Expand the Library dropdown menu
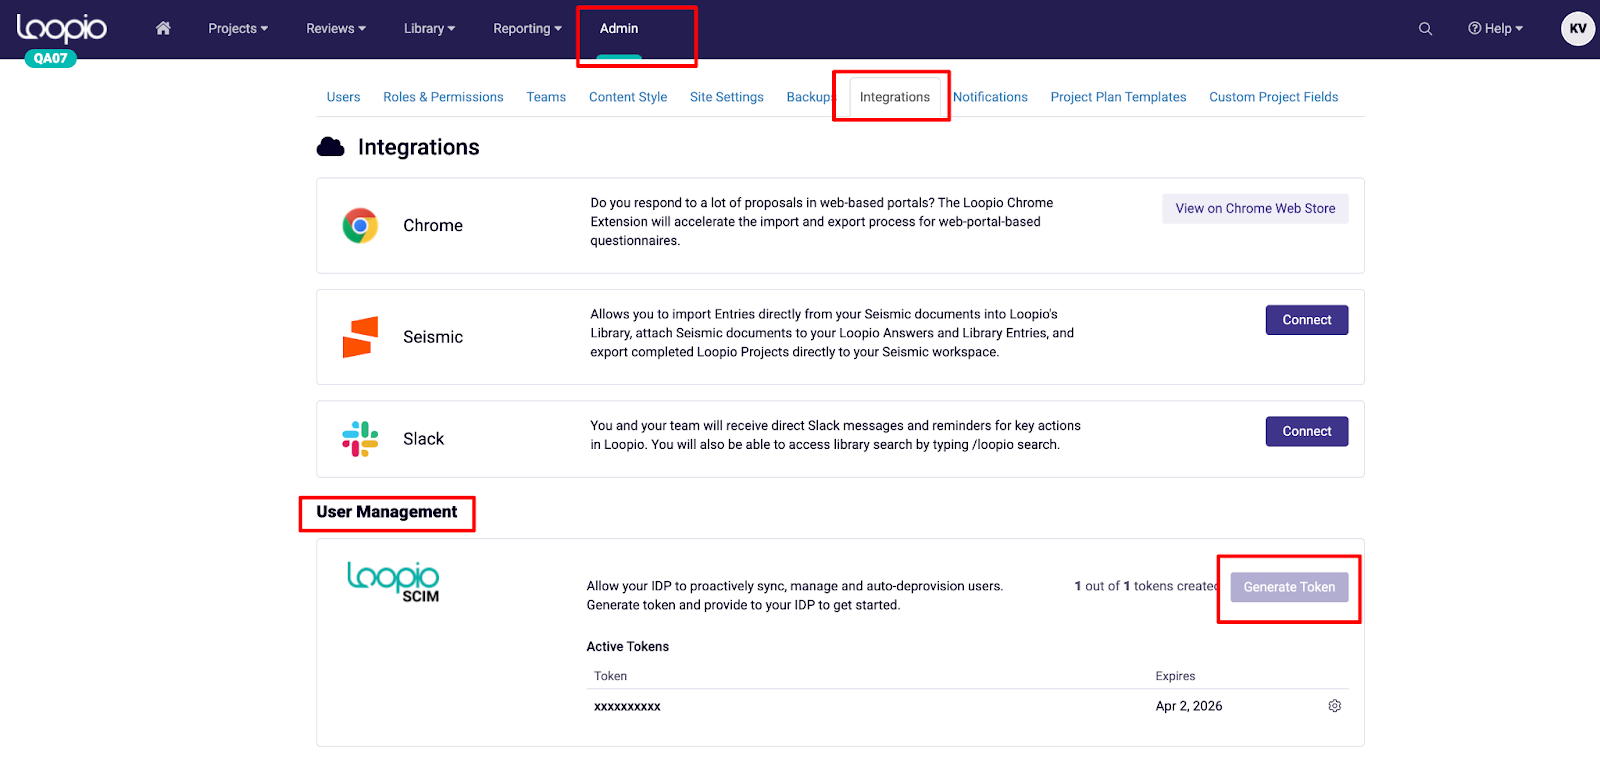Viewport: 1600px width, 763px height. click(x=429, y=29)
